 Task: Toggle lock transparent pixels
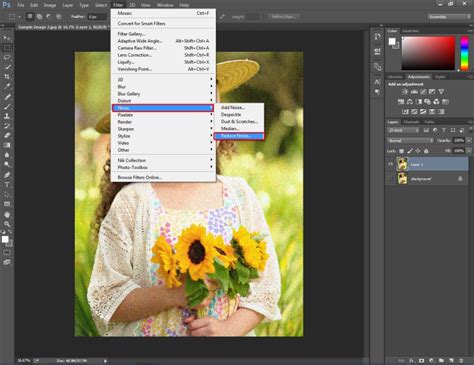tap(402, 151)
